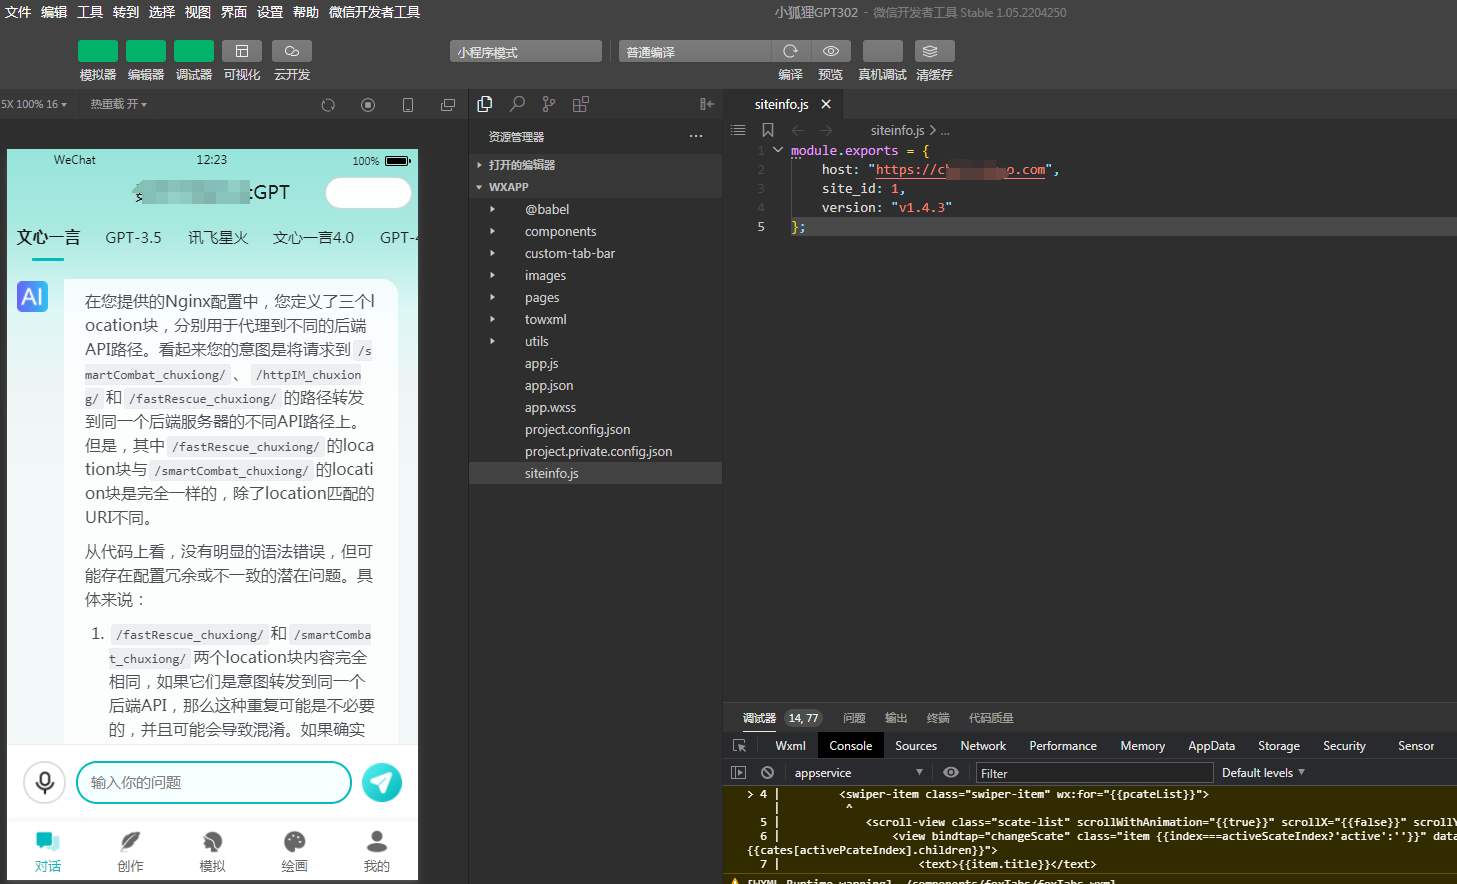
Task: Open the visualization (可视化) tool
Action: (x=242, y=51)
